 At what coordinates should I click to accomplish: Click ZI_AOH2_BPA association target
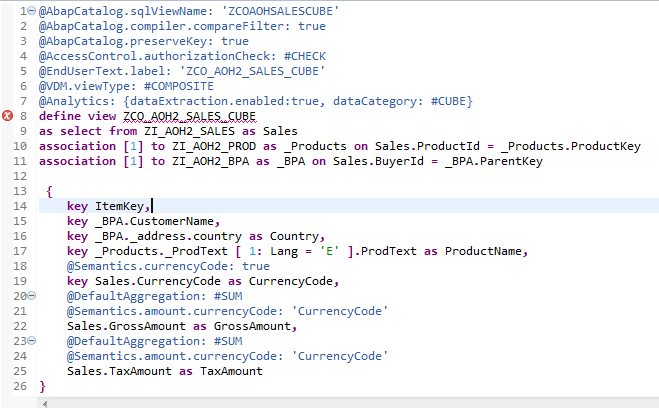click(x=210, y=161)
